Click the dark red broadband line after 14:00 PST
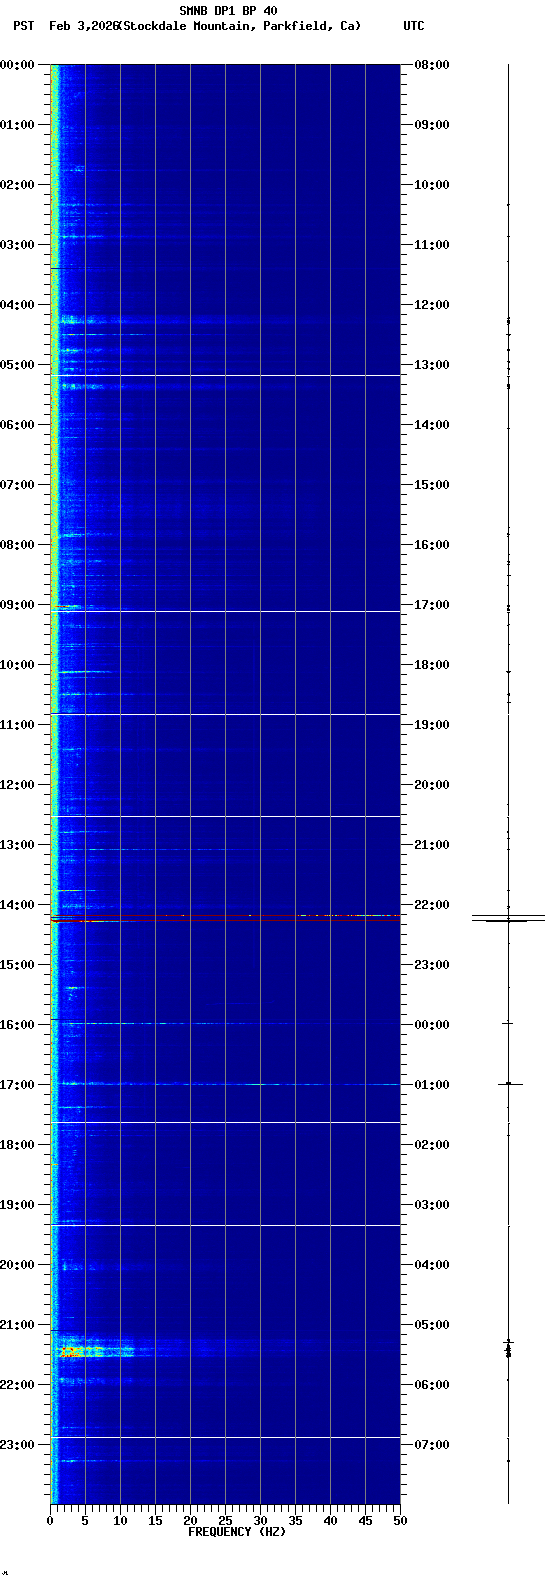The image size is (552, 1584). point(225,920)
